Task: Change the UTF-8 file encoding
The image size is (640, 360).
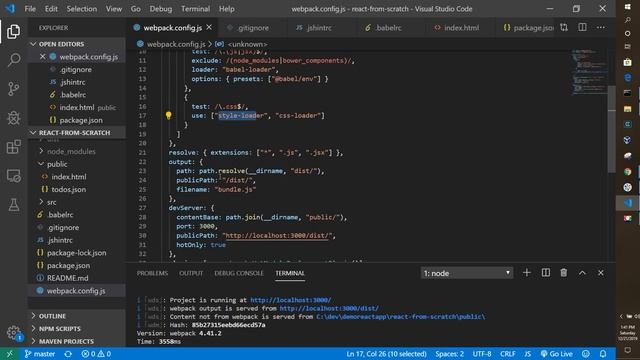Action: (482, 354)
